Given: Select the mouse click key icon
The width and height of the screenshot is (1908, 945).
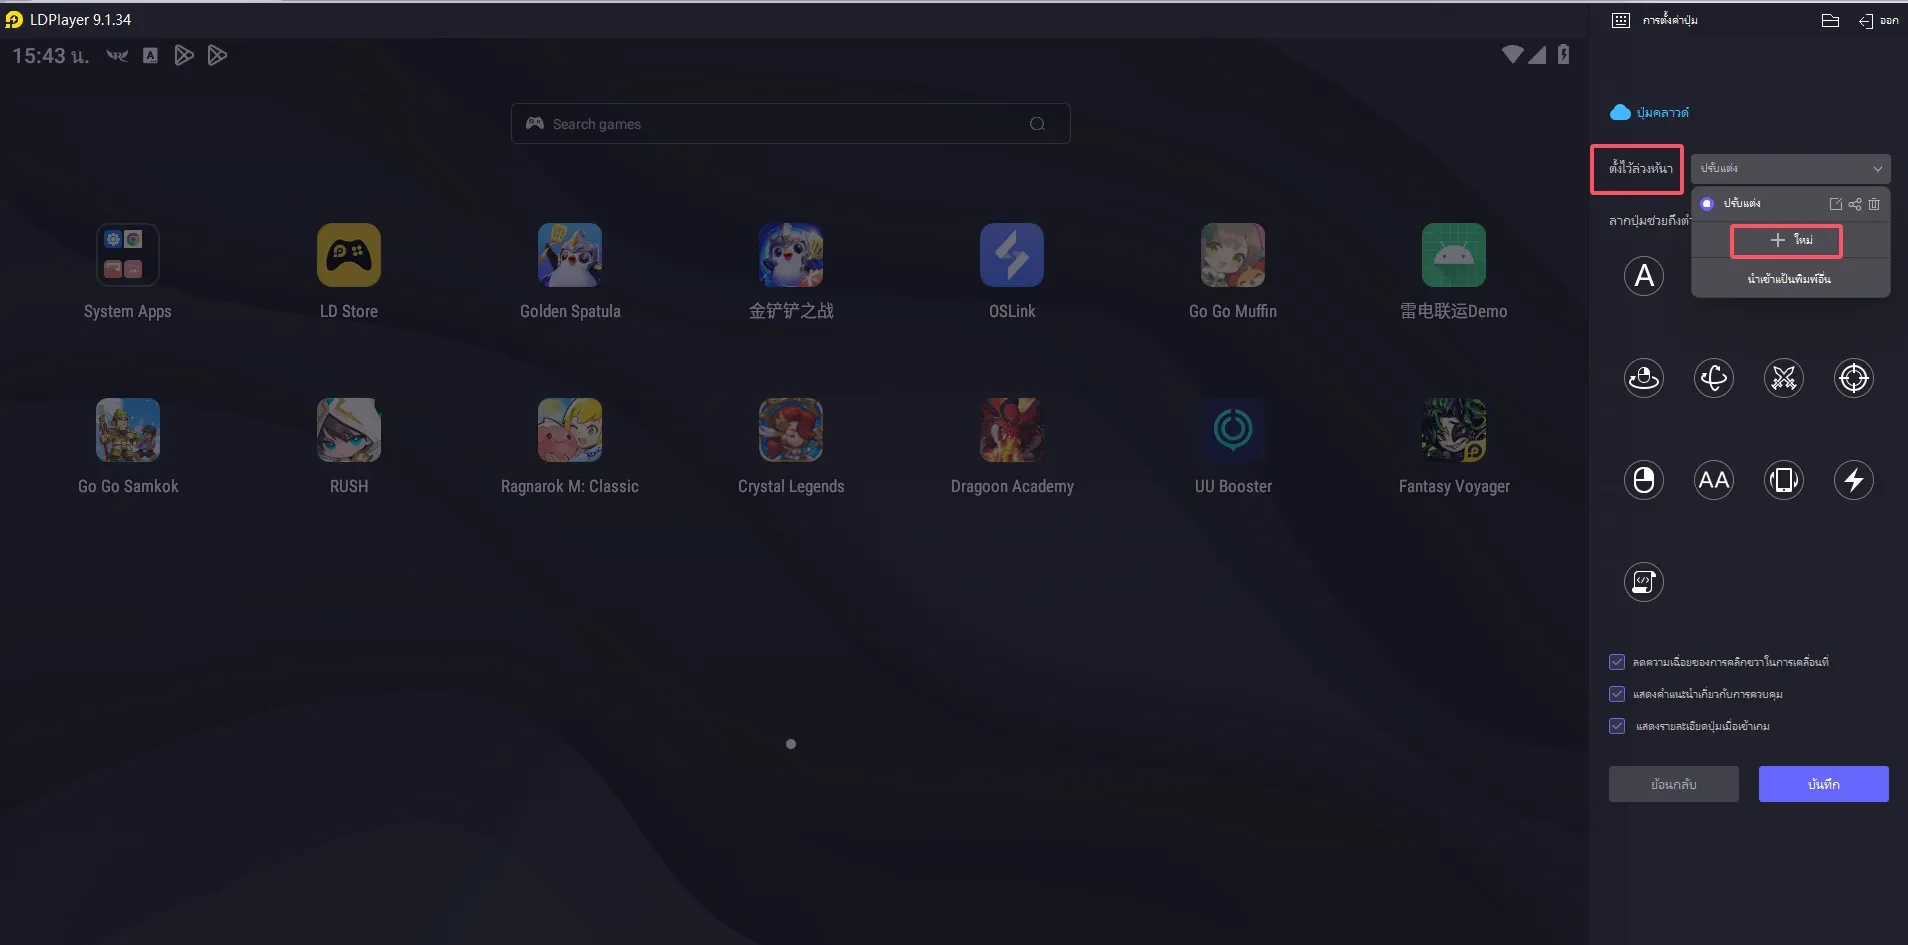Looking at the screenshot, I should point(1644,480).
